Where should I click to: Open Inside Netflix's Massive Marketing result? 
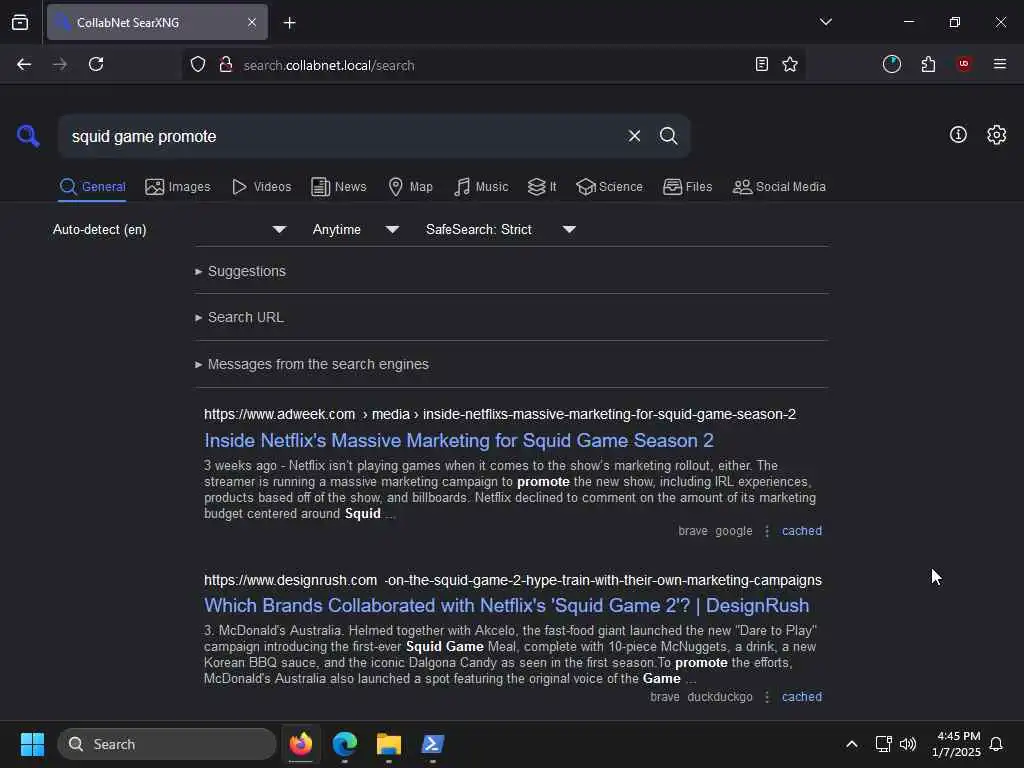(x=458, y=440)
